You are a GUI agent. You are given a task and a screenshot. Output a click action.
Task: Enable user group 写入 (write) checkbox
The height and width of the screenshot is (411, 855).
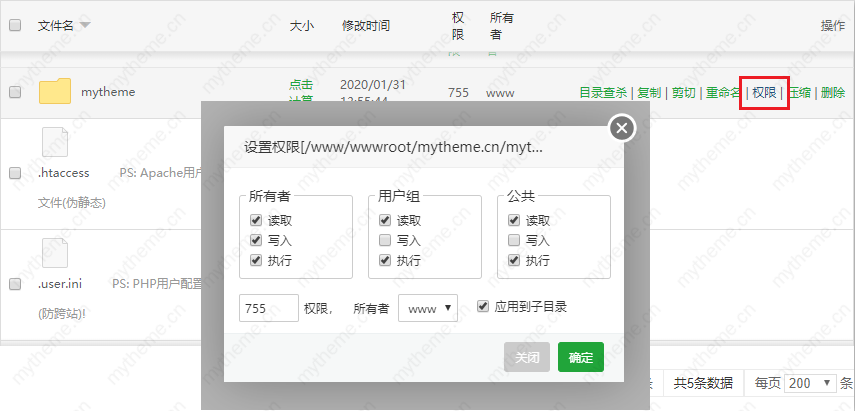point(386,241)
